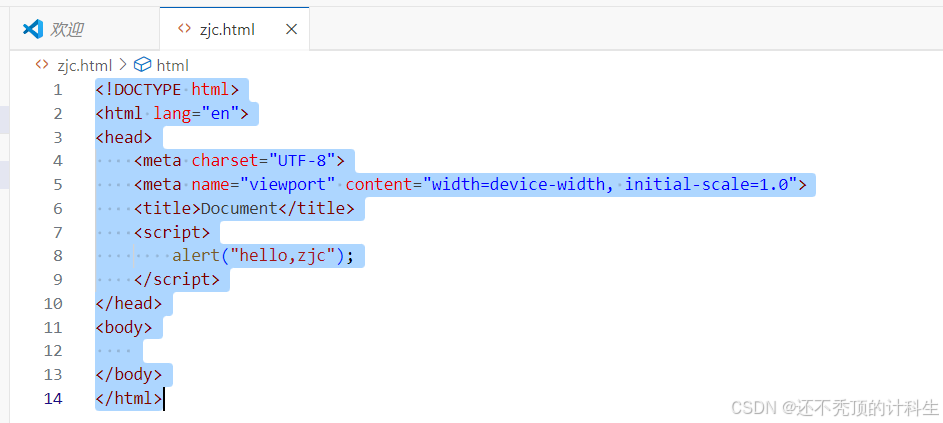This screenshot has height=423, width=943.
Task: Click line number 8 in gutter
Action: 58,256
